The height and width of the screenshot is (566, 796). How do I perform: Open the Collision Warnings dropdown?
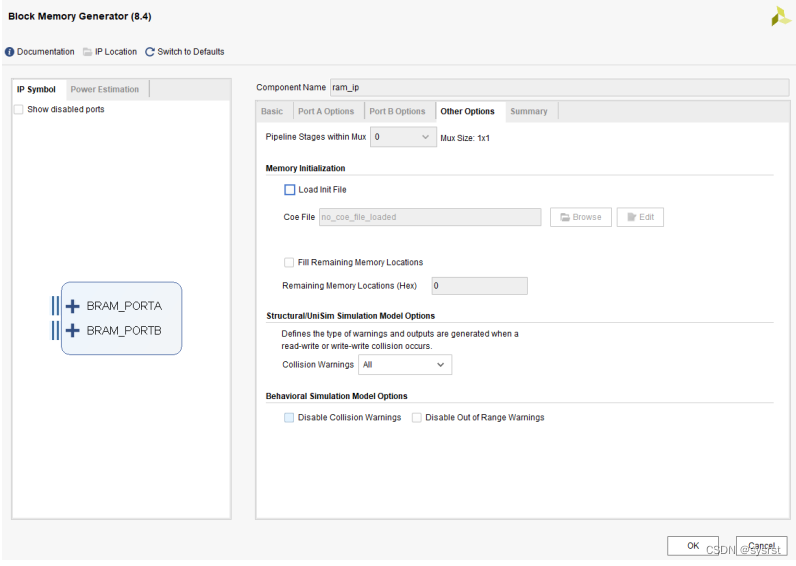[x=405, y=365]
